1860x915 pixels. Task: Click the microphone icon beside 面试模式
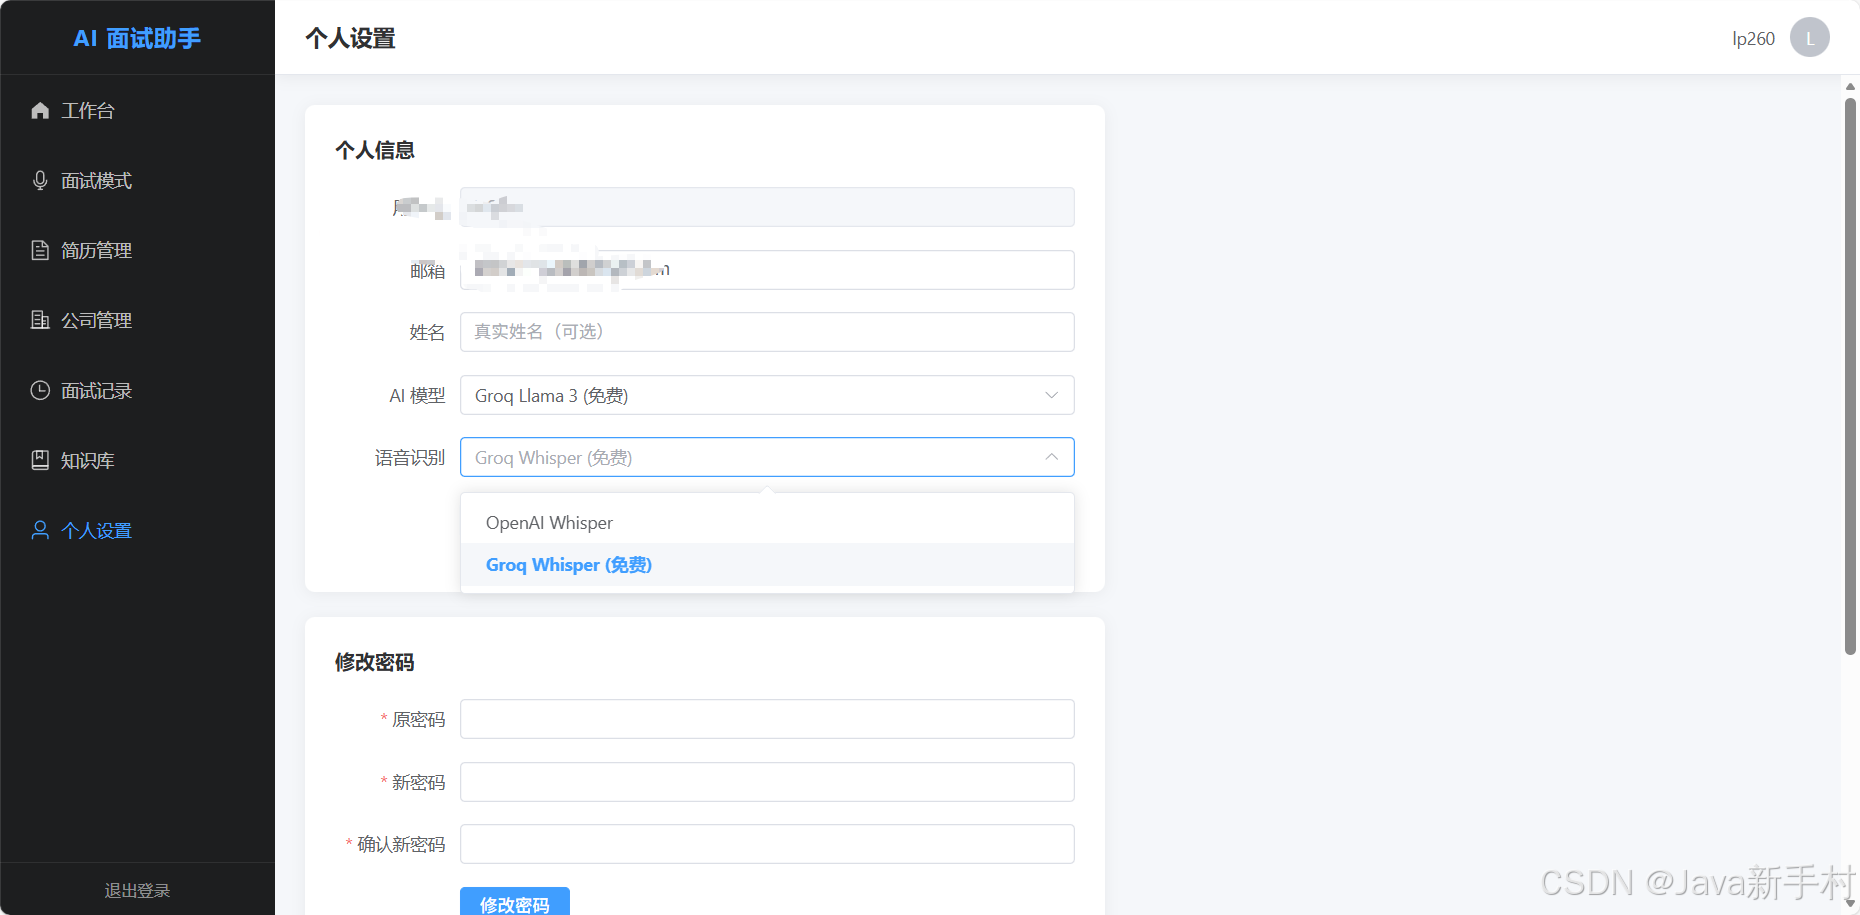tap(40, 180)
